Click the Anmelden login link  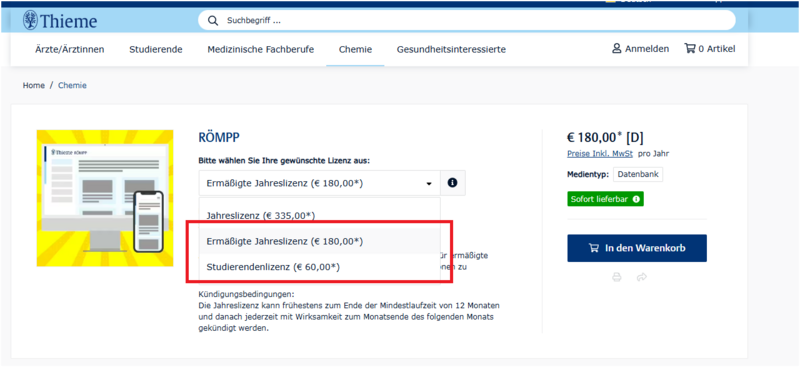641,49
